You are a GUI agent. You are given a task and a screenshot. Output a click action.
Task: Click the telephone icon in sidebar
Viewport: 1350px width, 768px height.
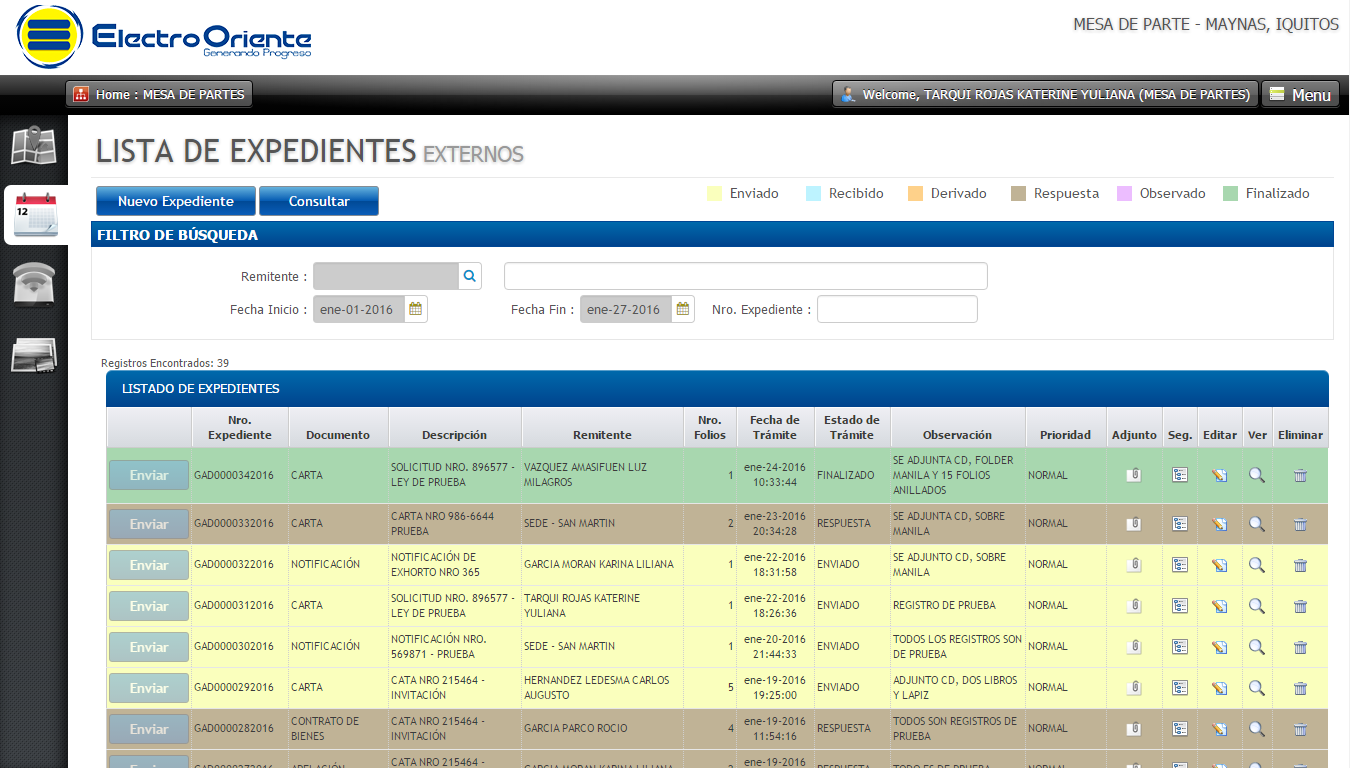[x=33, y=285]
